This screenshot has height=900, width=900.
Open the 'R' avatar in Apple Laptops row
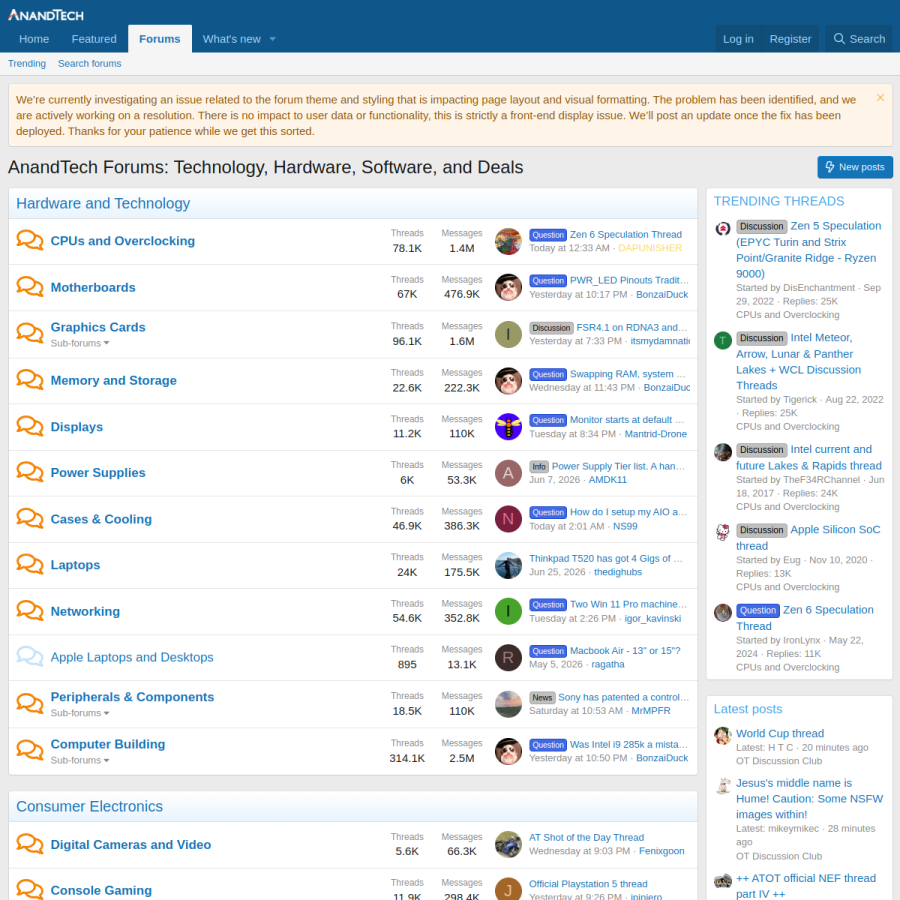pos(508,658)
